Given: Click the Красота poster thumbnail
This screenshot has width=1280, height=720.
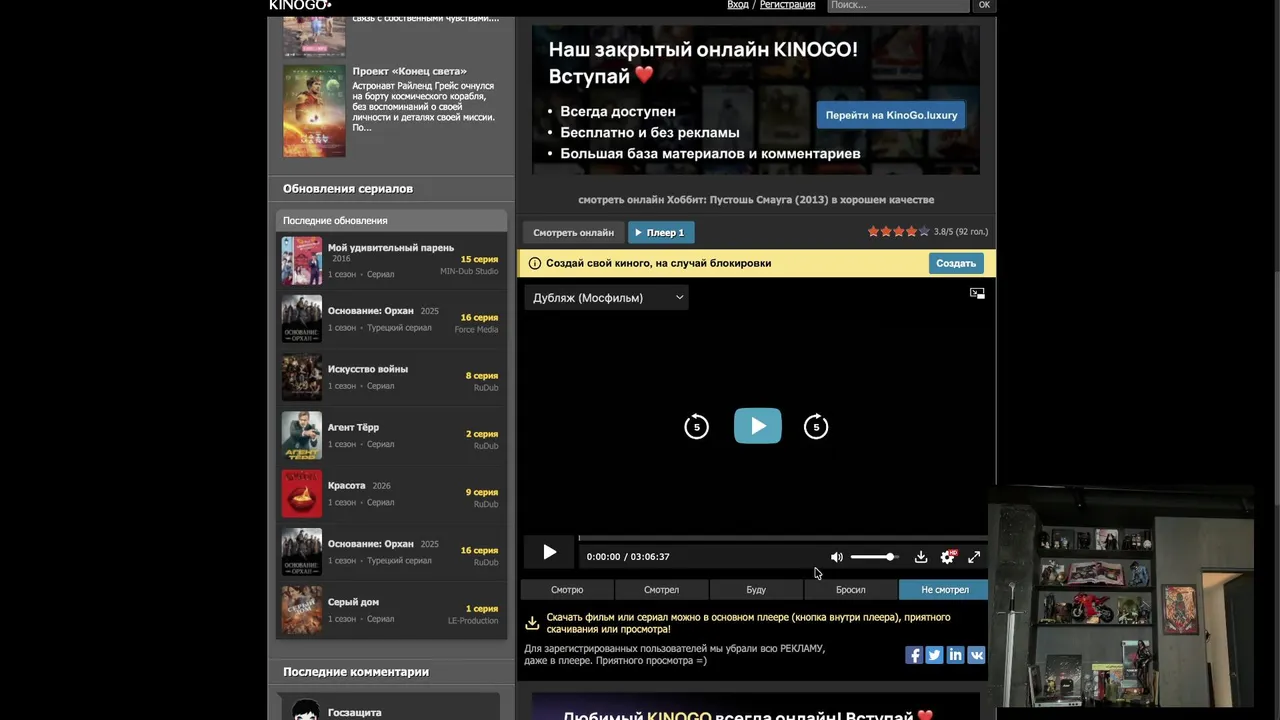Looking at the screenshot, I should 301,494.
